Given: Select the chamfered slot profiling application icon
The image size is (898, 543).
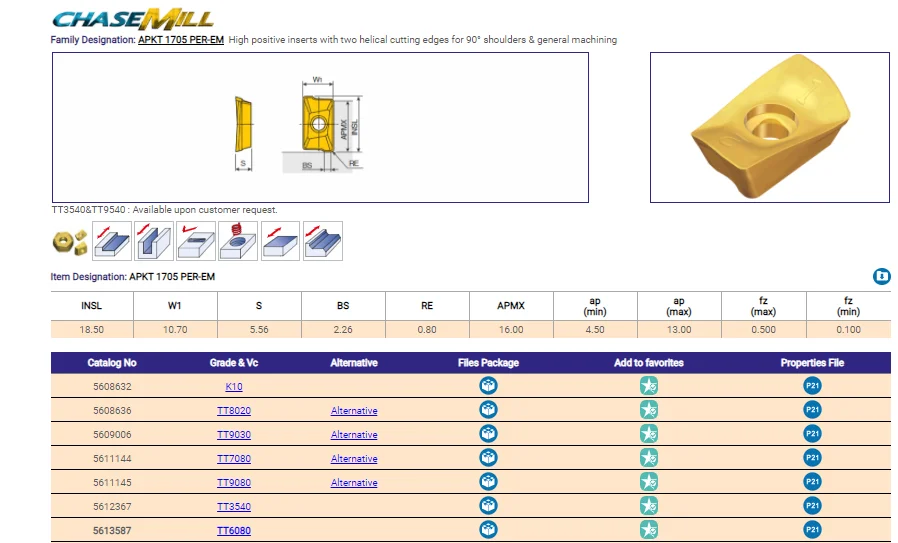Looking at the screenshot, I should tap(323, 241).
